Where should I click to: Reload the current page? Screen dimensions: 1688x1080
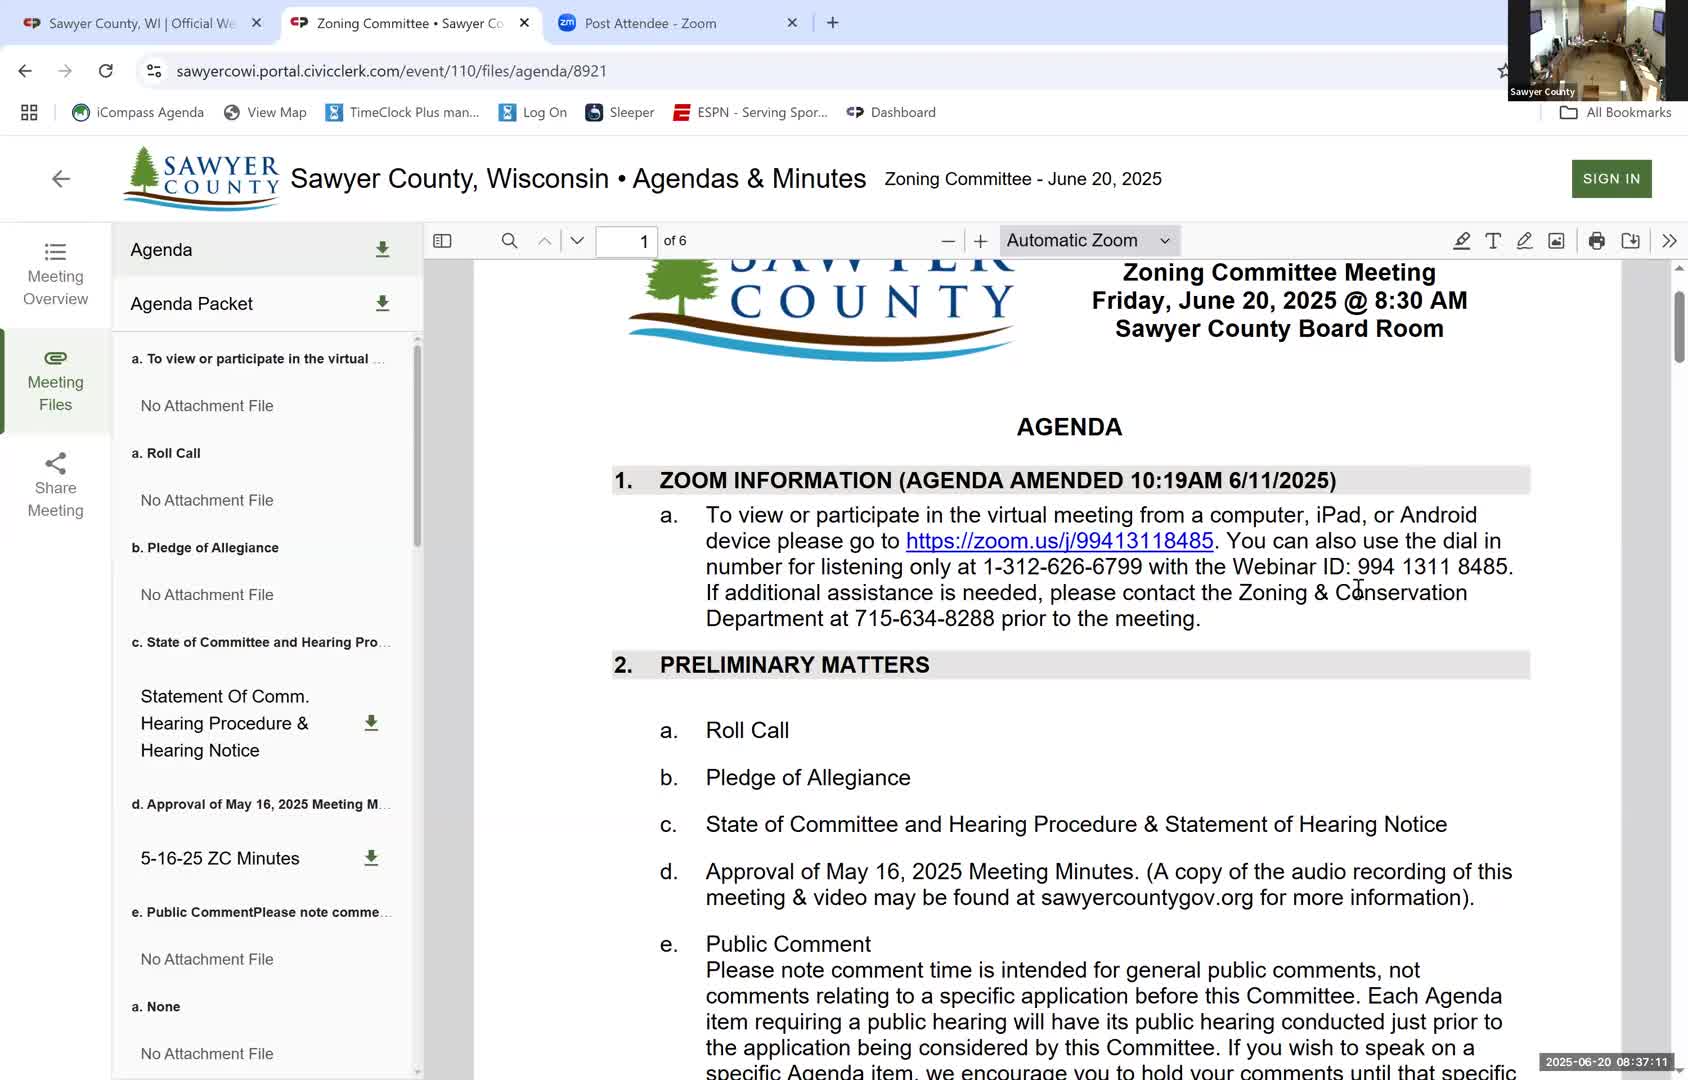pyautogui.click(x=105, y=71)
